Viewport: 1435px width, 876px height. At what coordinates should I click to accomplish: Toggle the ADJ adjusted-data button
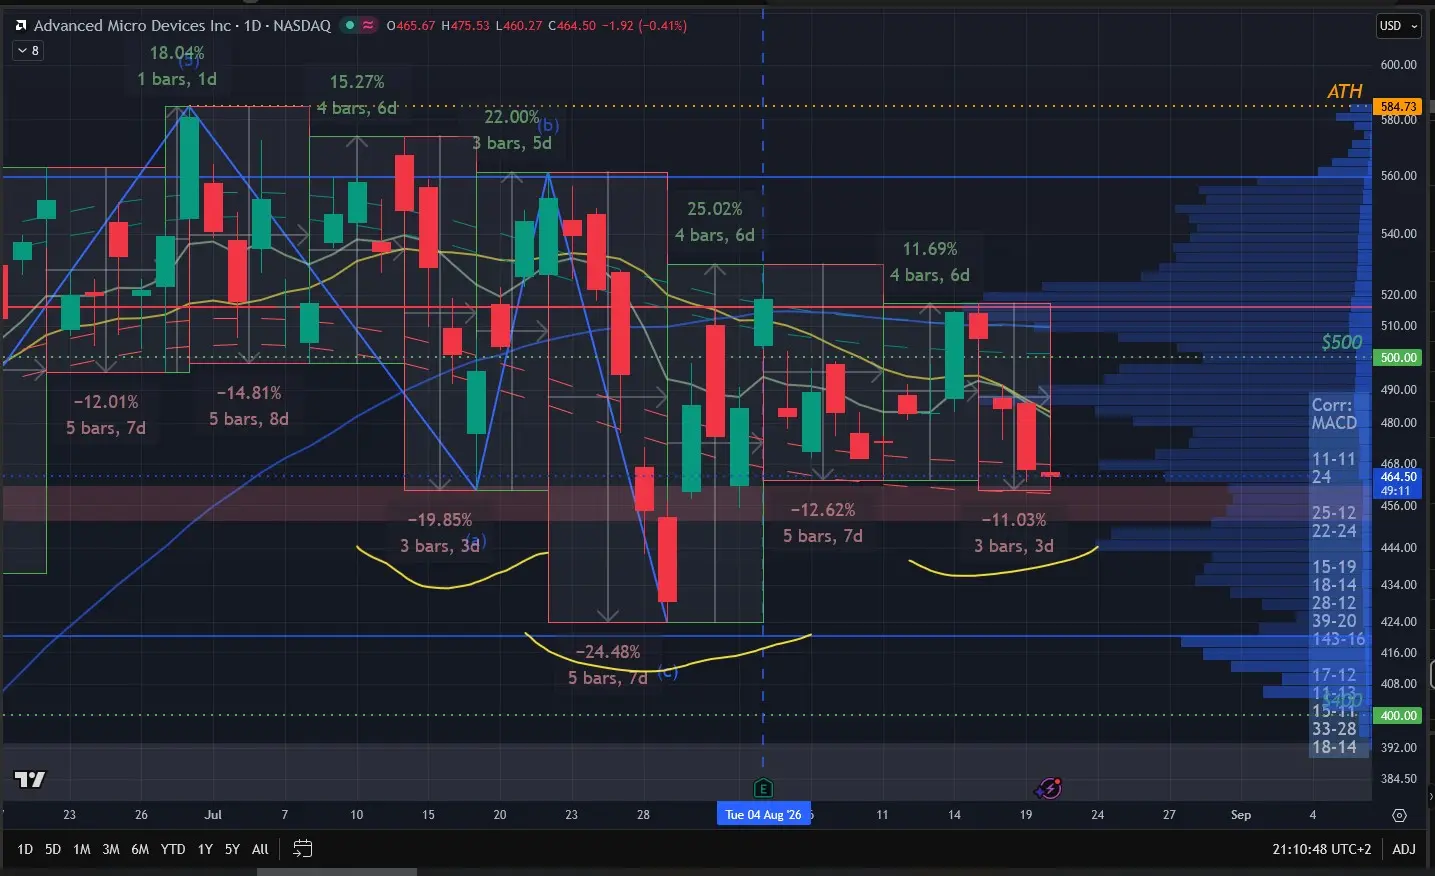click(1404, 849)
